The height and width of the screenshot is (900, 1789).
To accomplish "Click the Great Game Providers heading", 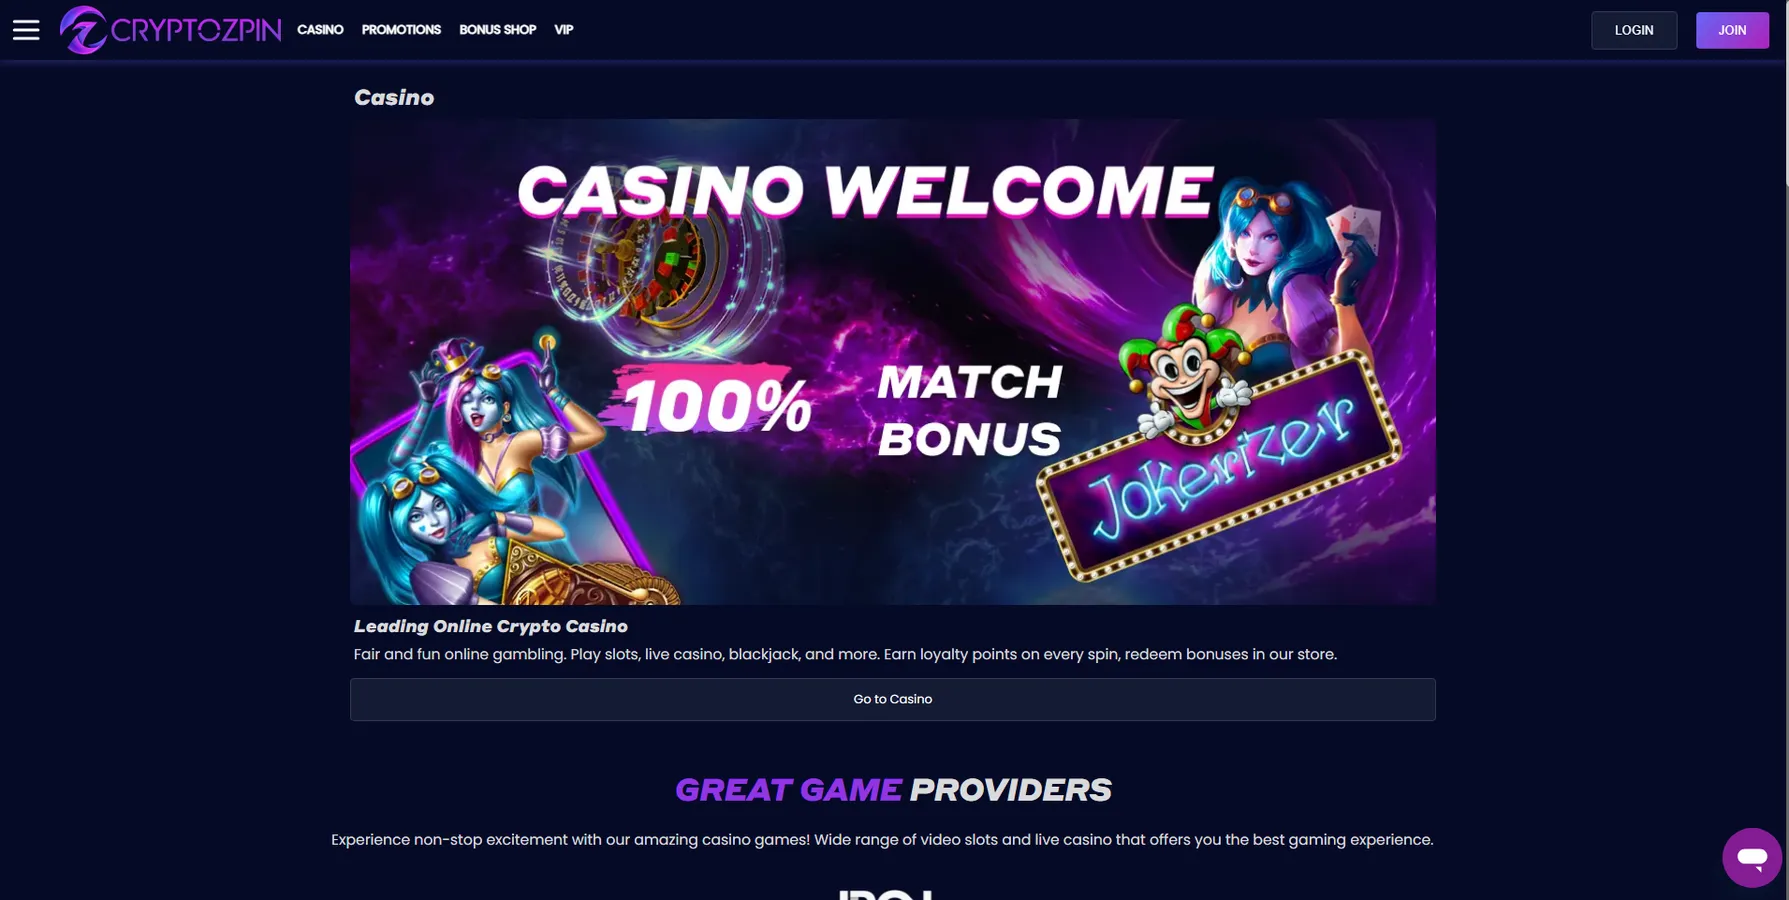I will (892, 789).
